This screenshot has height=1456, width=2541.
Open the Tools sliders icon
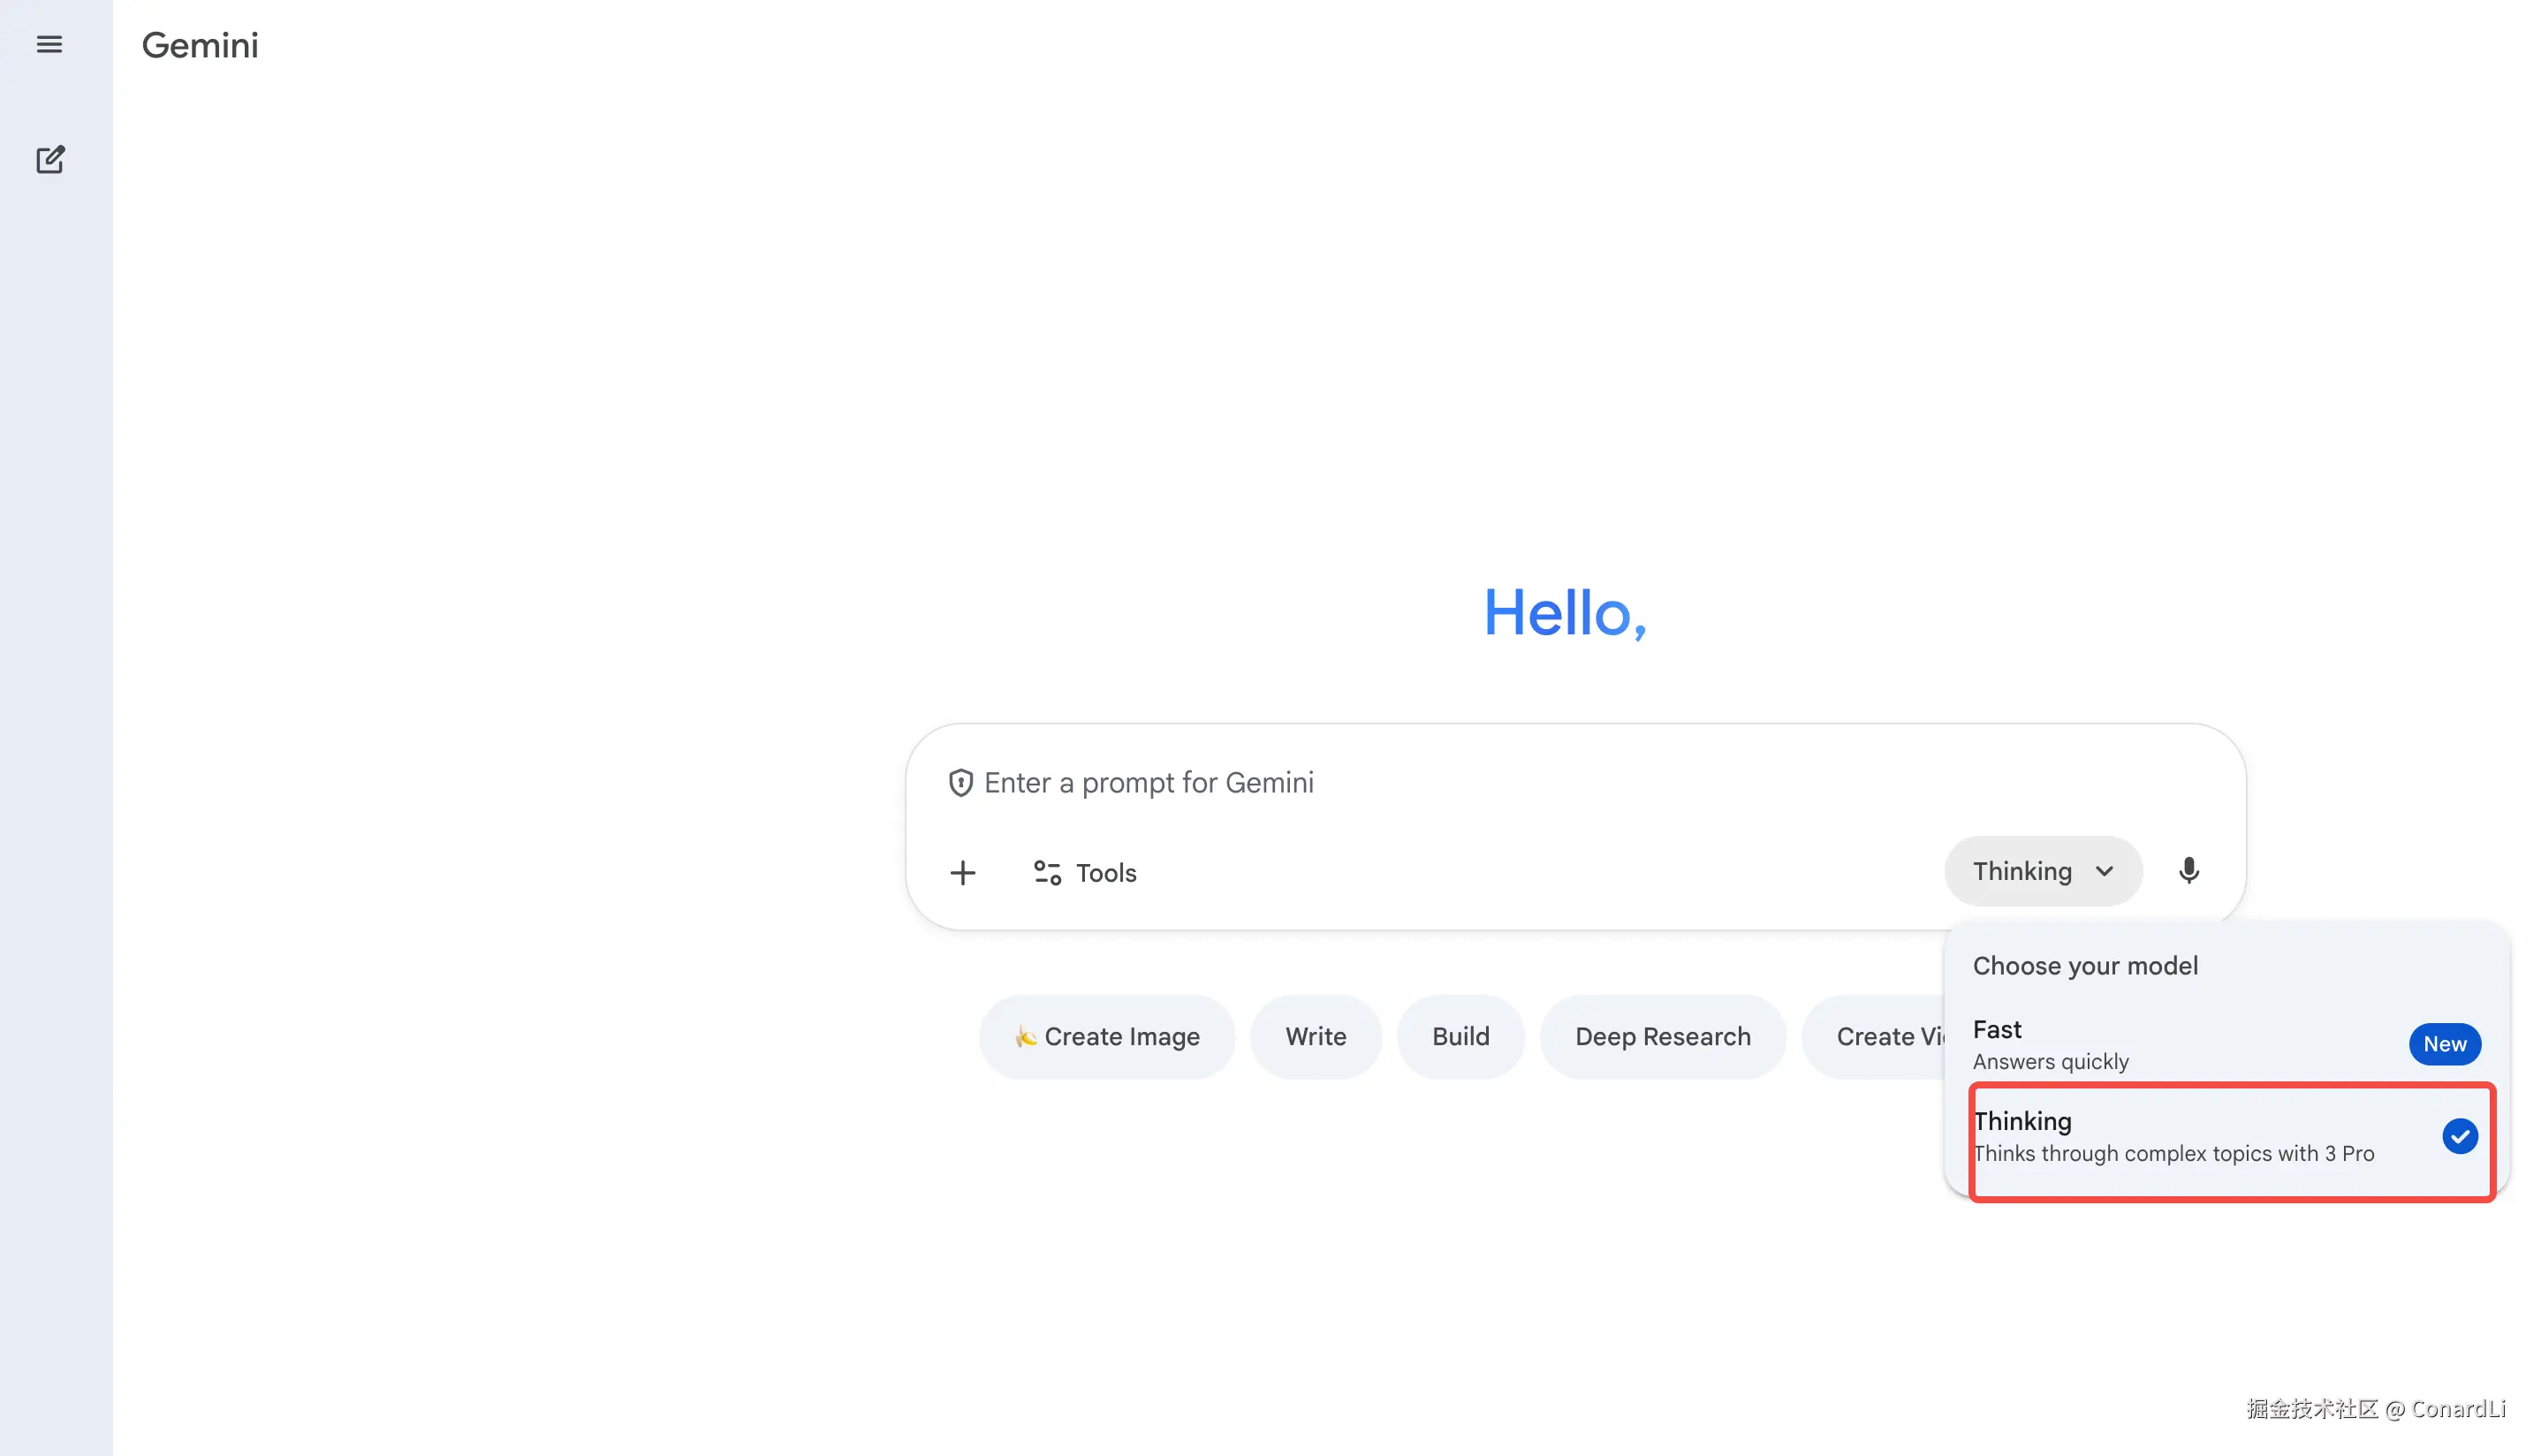click(1046, 873)
